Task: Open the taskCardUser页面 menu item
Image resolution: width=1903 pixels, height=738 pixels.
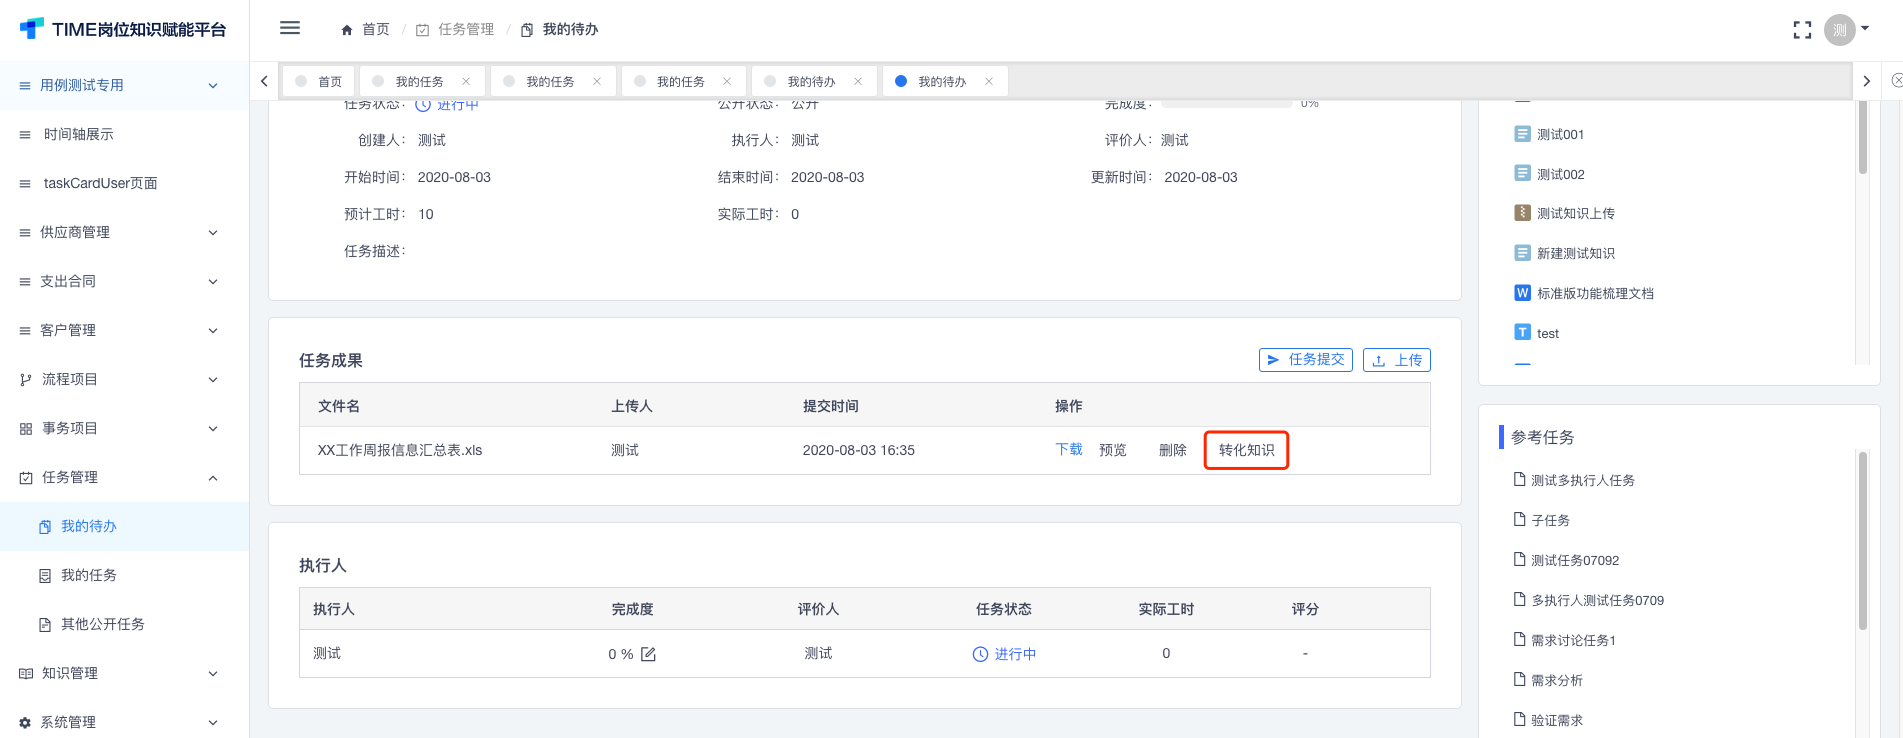Action: [124, 184]
